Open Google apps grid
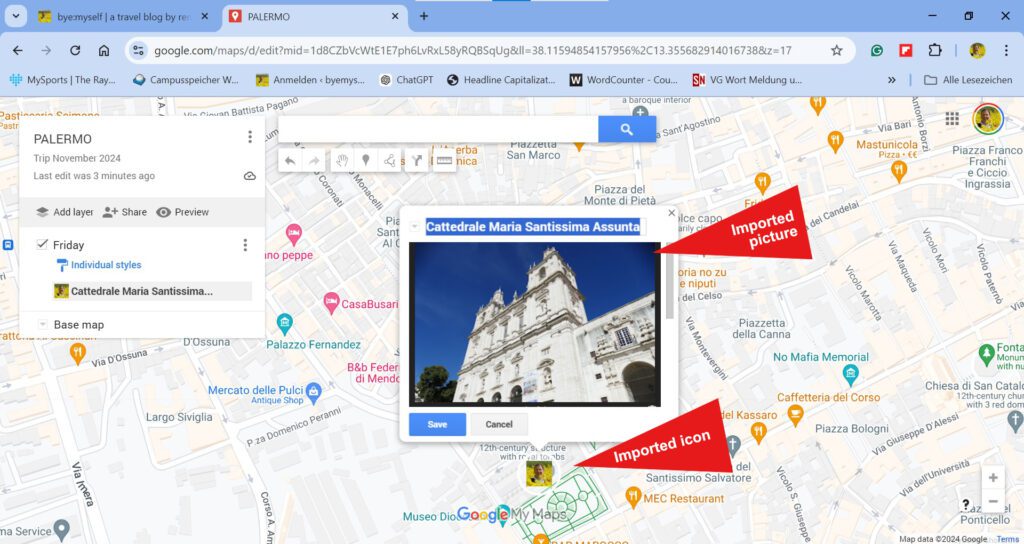Screen dimensions: 1024x544 pyautogui.click(x=952, y=118)
